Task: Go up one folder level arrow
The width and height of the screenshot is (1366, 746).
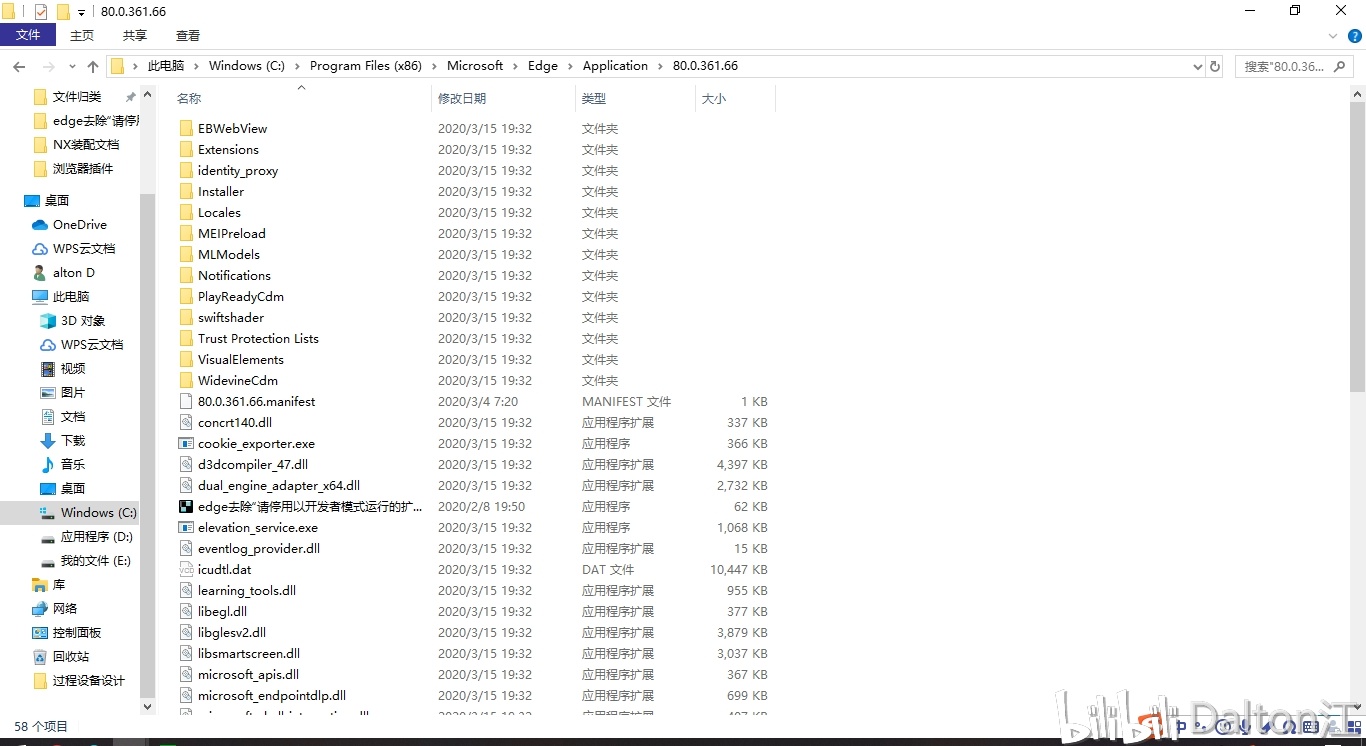Action: pyautogui.click(x=93, y=66)
